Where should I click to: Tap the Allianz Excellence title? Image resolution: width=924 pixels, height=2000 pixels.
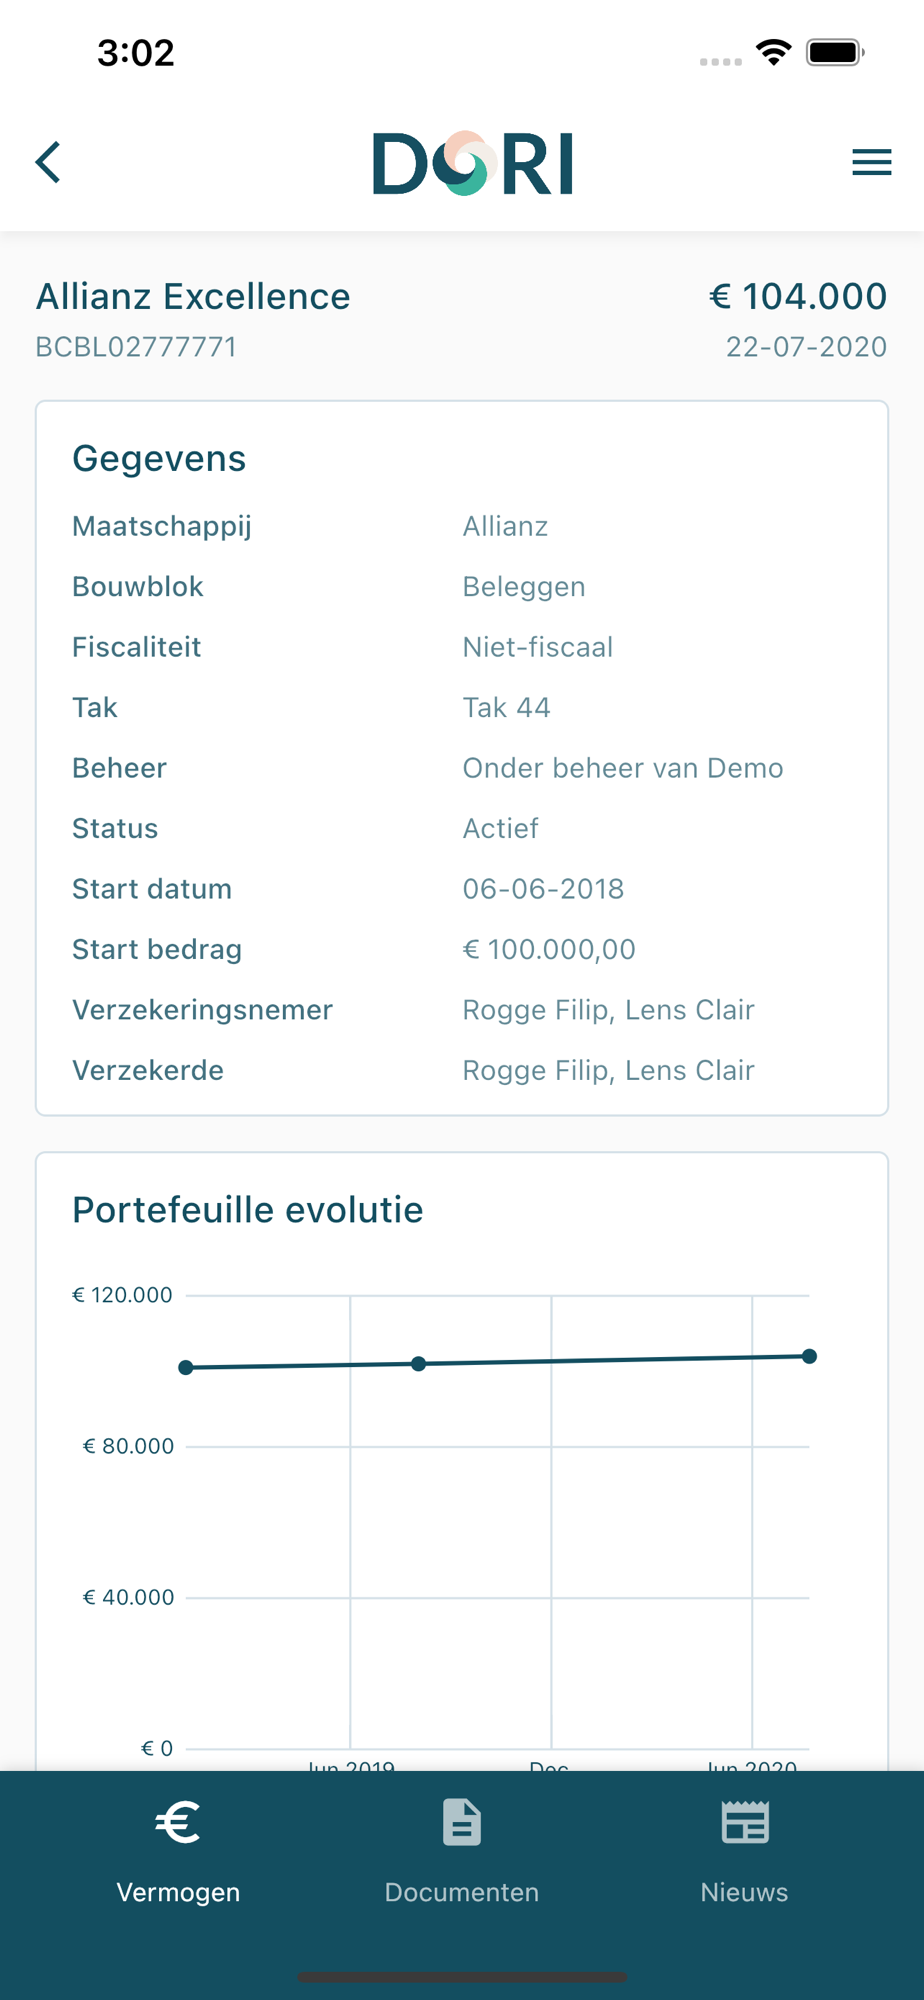tap(193, 296)
